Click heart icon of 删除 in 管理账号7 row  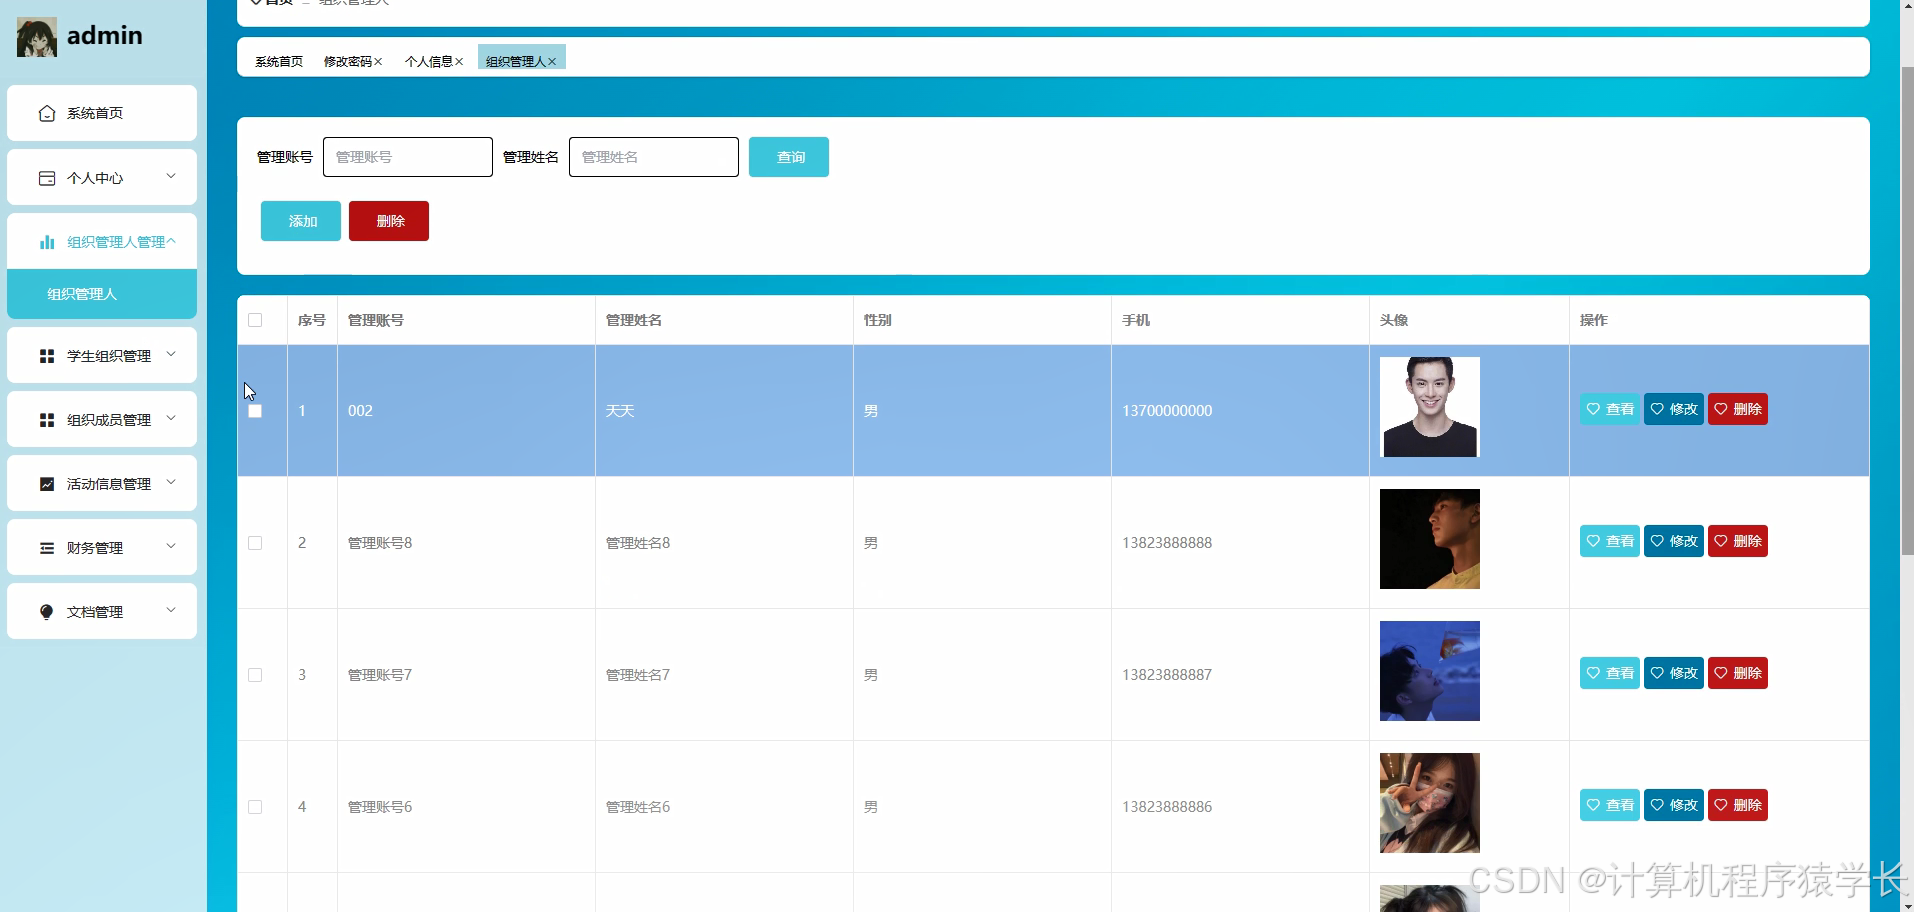(x=1721, y=673)
